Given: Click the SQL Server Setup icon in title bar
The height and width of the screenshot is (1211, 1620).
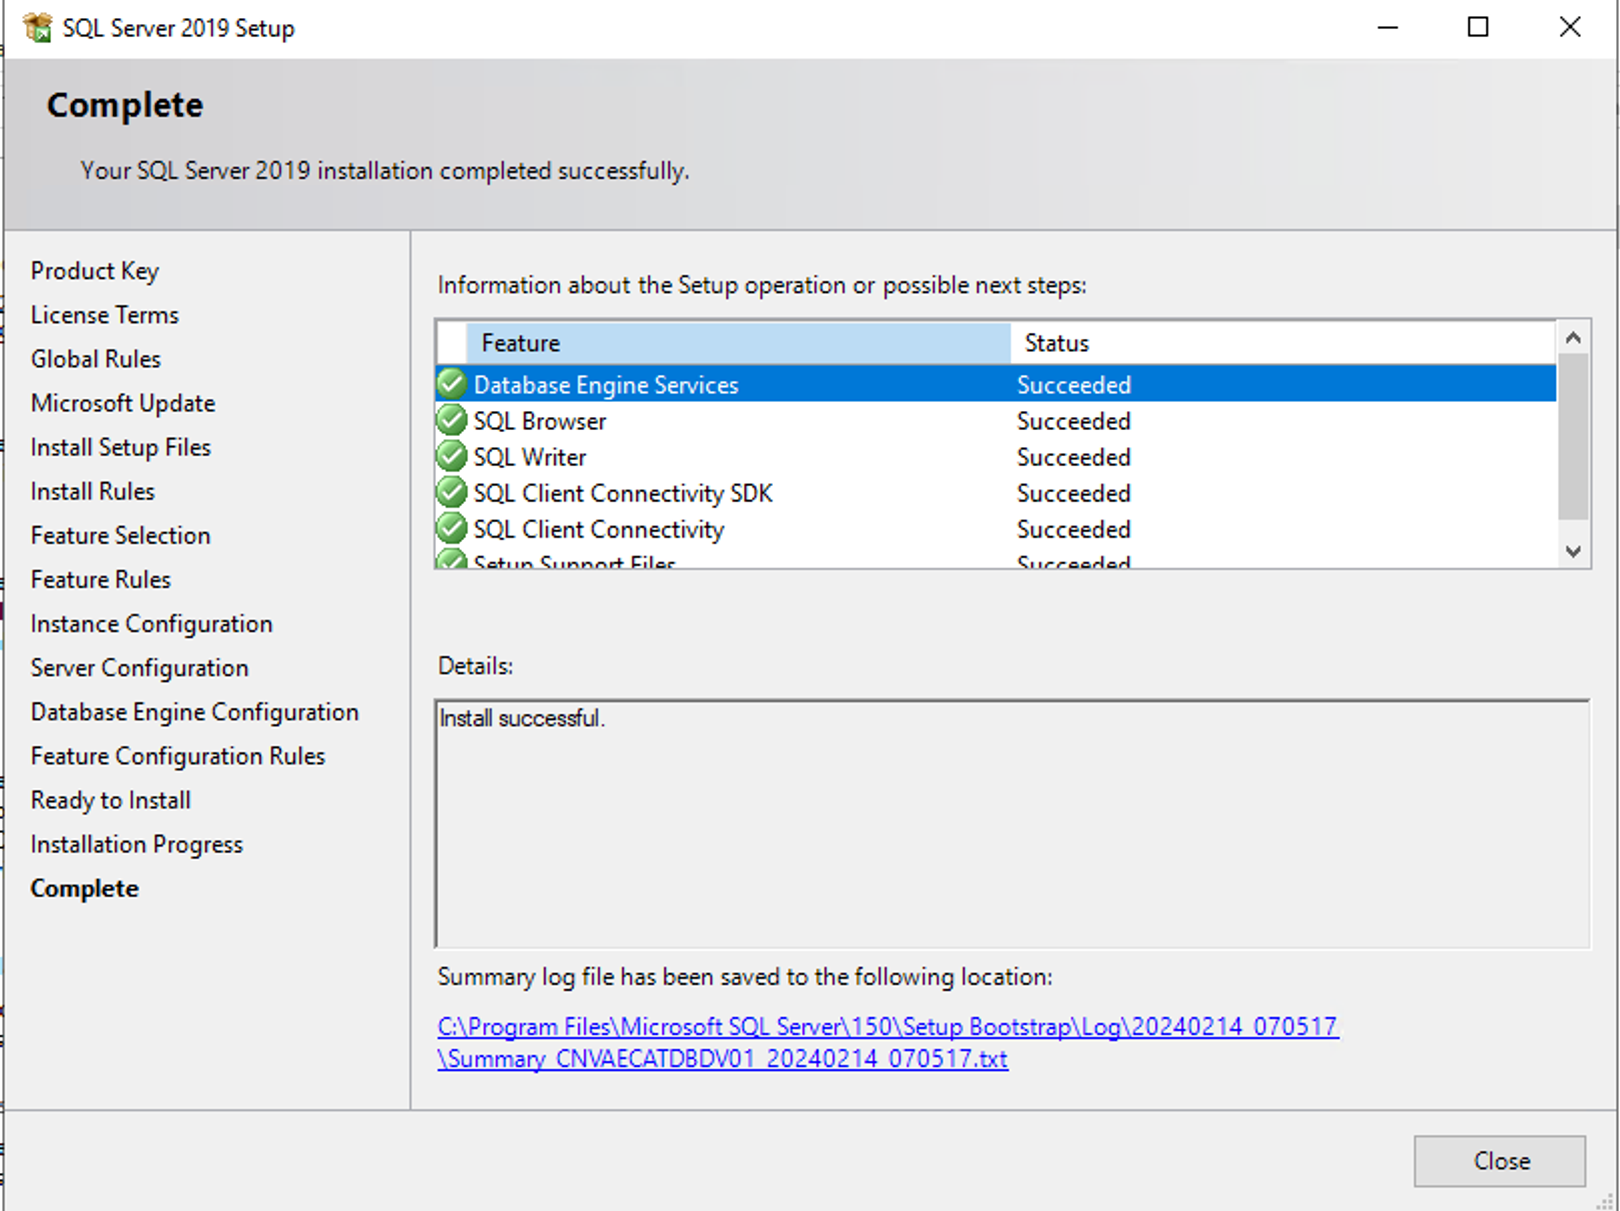Looking at the screenshot, I should [37, 27].
